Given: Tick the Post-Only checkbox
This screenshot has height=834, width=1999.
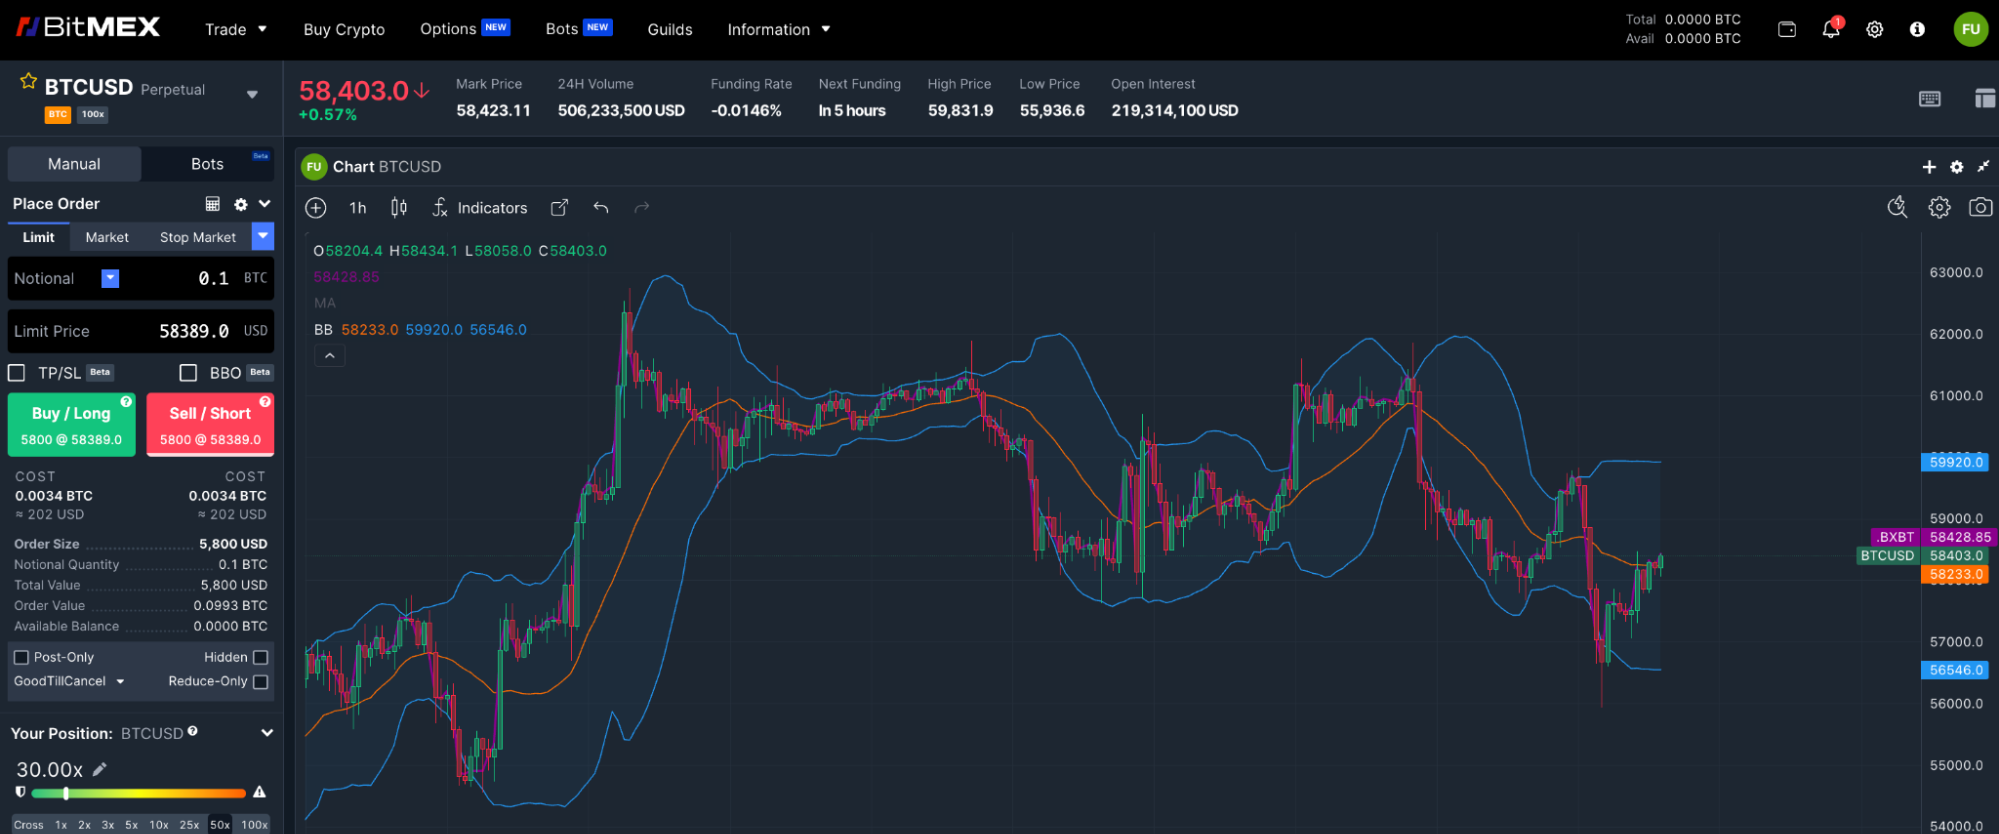Looking at the screenshot, I should coord(21,657).
